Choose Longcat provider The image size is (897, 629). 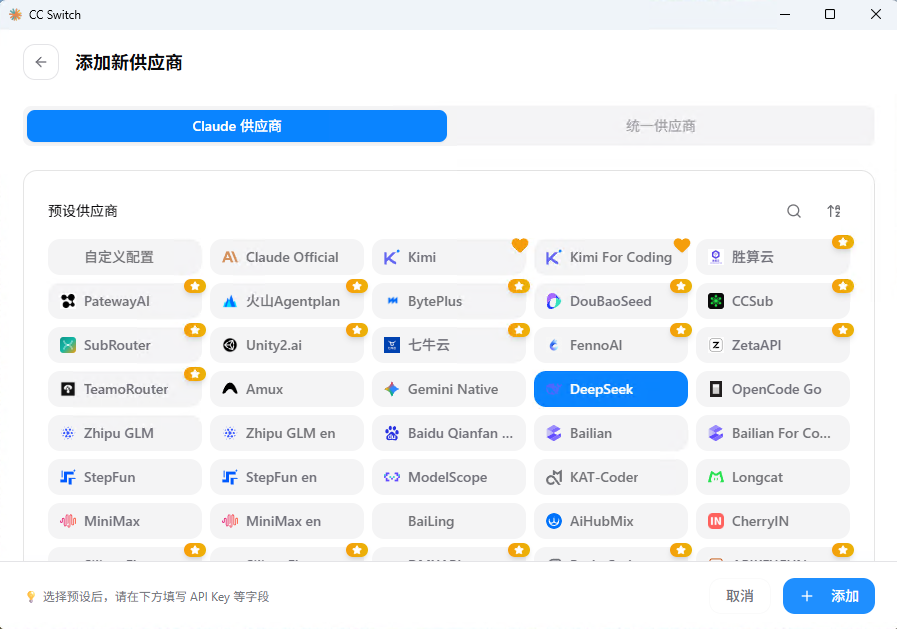773,477
